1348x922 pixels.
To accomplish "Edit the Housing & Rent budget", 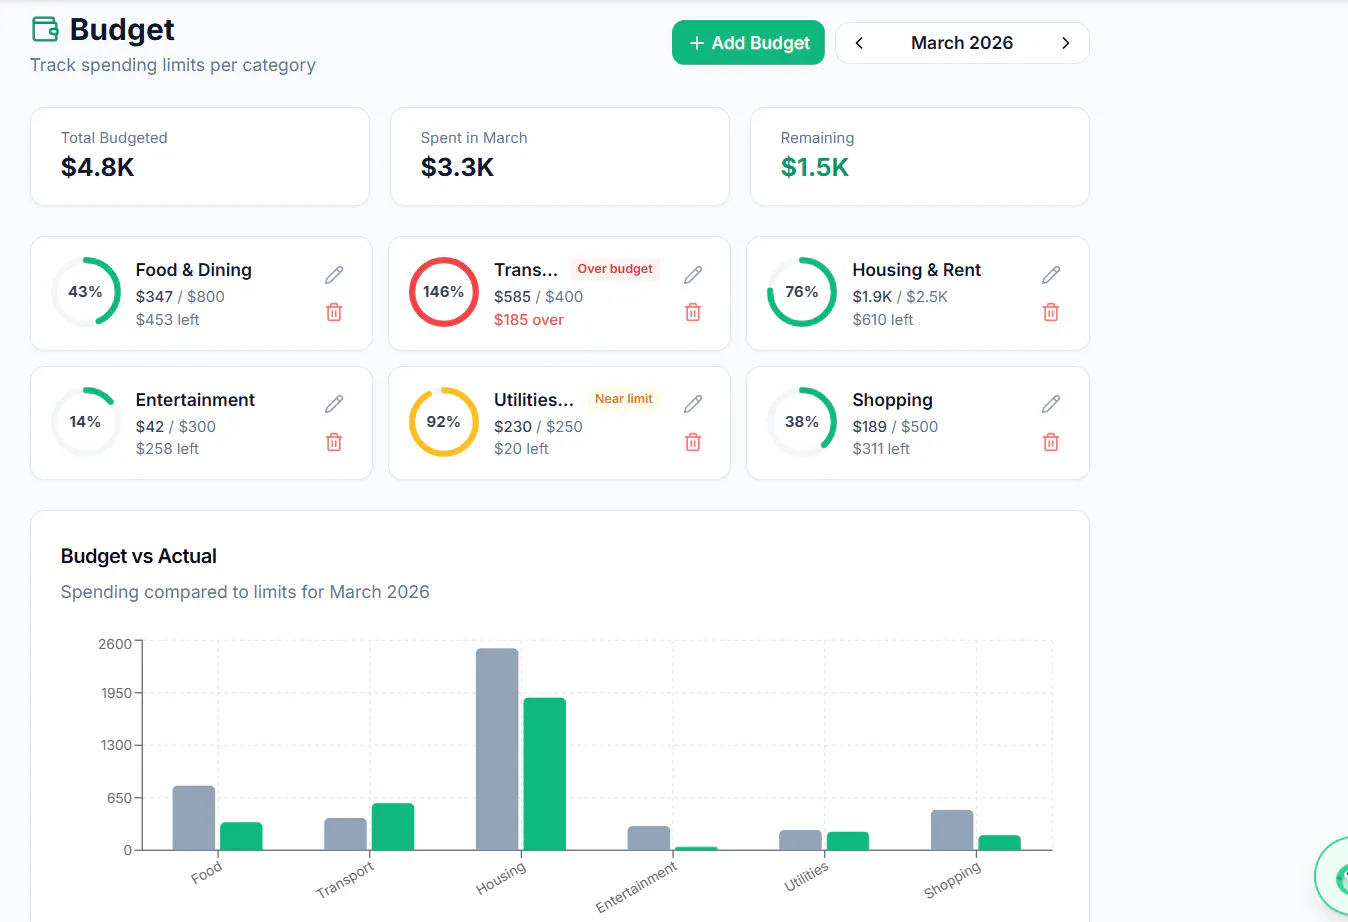I will tap(1051, 275).
